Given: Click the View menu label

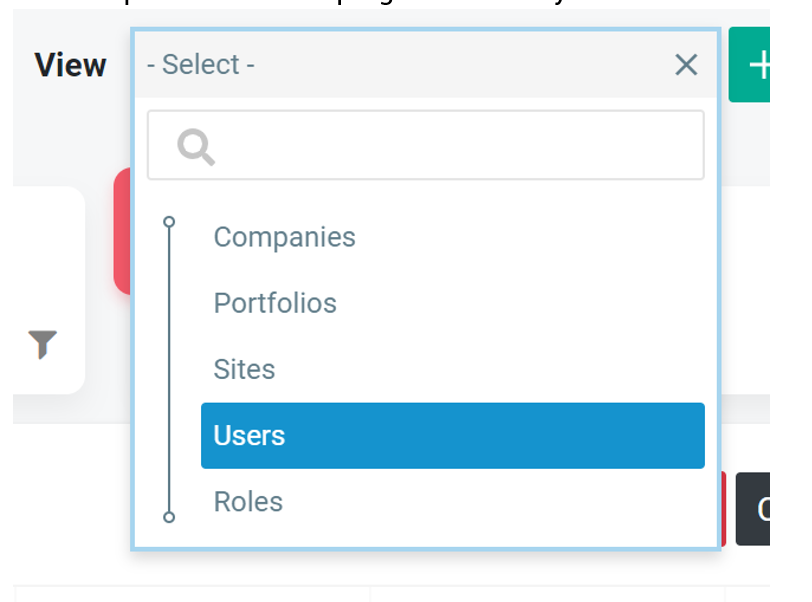Looking at the screenshot, I should click(69, 64).
